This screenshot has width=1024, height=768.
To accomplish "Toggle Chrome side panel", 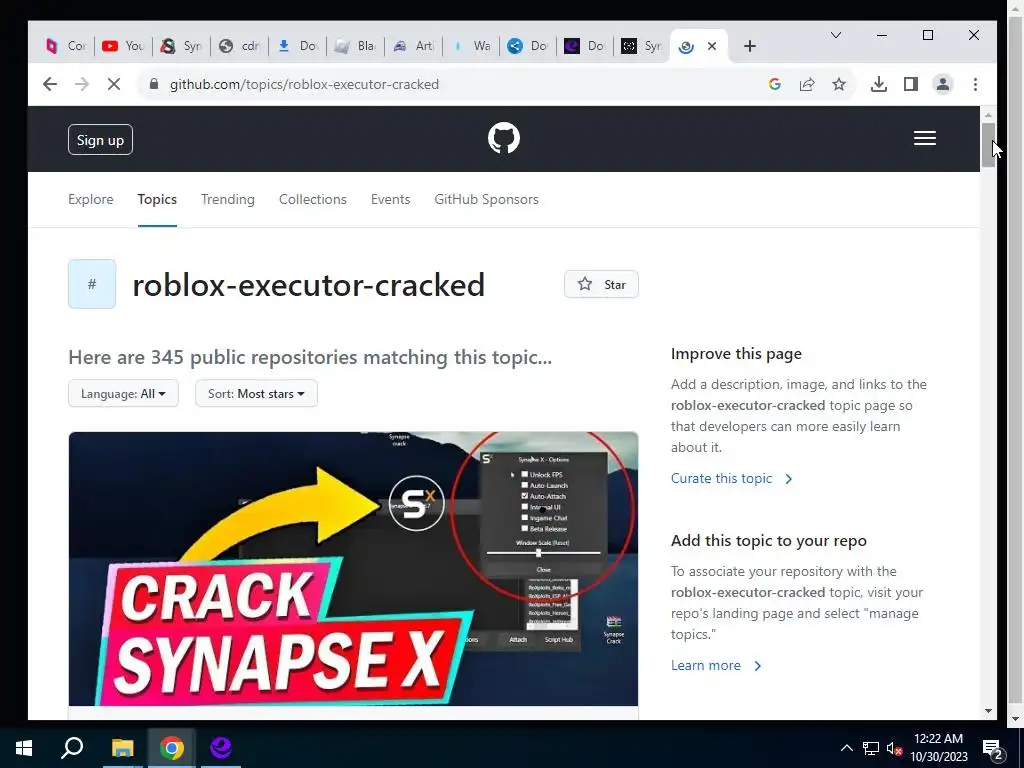I will coord(910,84).
